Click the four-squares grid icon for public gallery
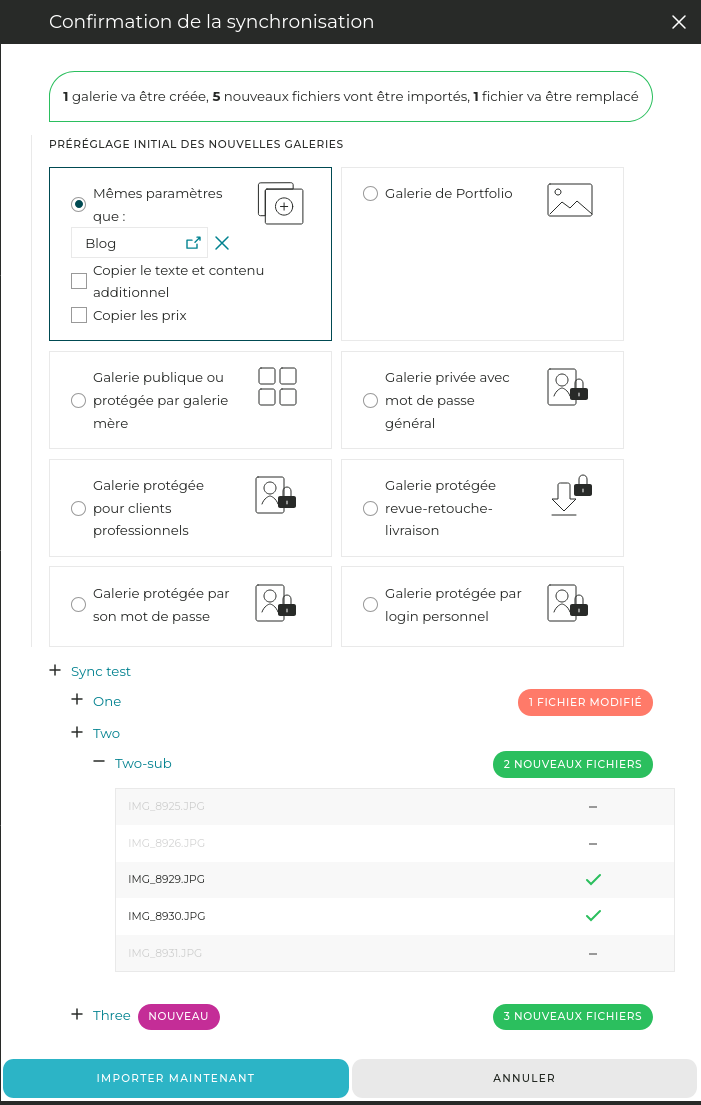Viewport: 701px width, 1105px height. pyautogui.click(x=277, y=387)
